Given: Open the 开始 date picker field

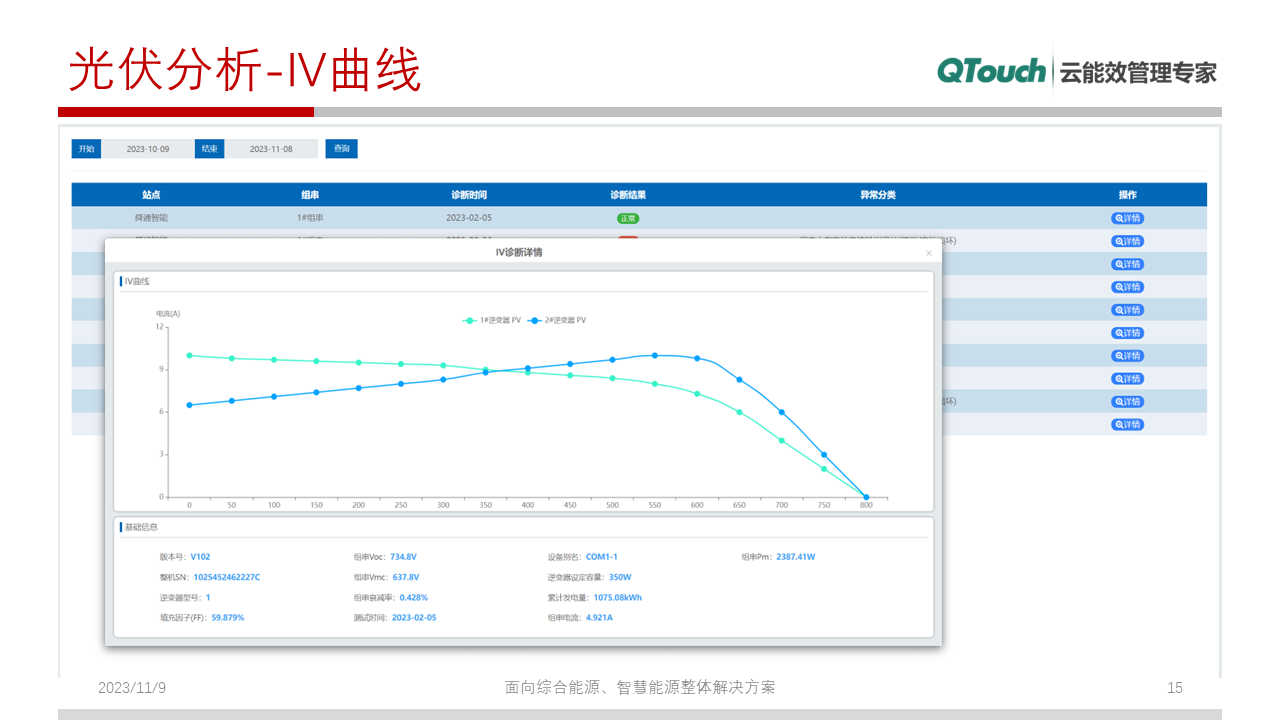Looking at the screenshot, I should tap(148, 149).
